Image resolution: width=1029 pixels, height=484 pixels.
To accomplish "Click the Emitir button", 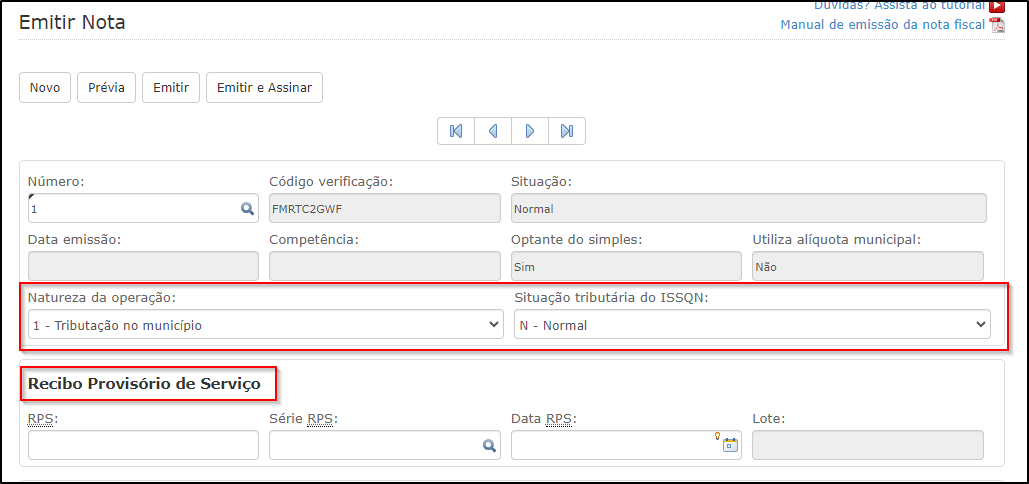I will tap(171, 88).
